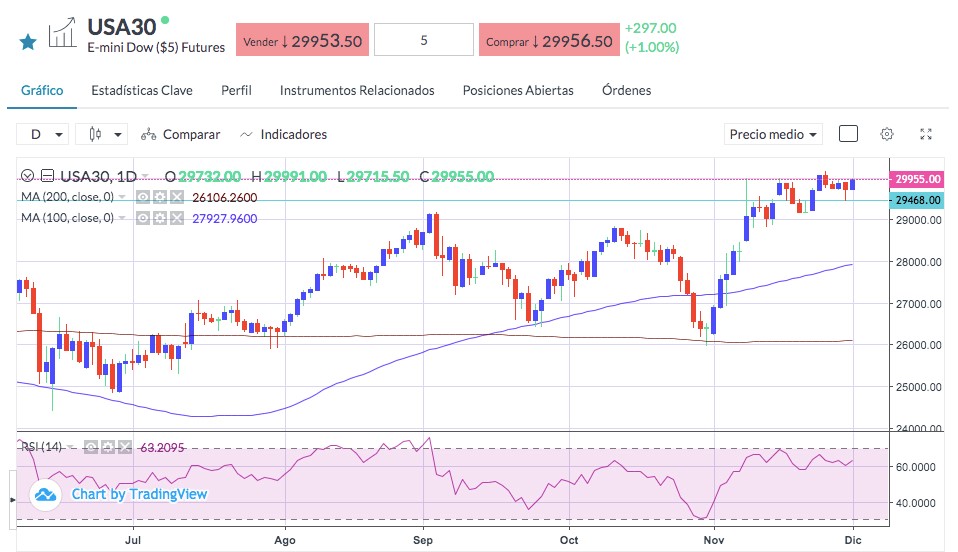Open the Comparar symbol tool
Viewport: 958px width, 552px height.
180,134
